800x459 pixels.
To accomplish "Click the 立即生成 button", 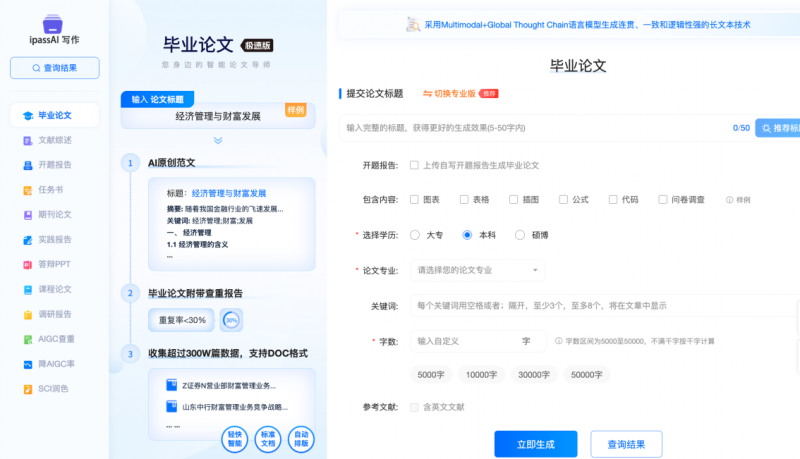I will click(536, 444).
